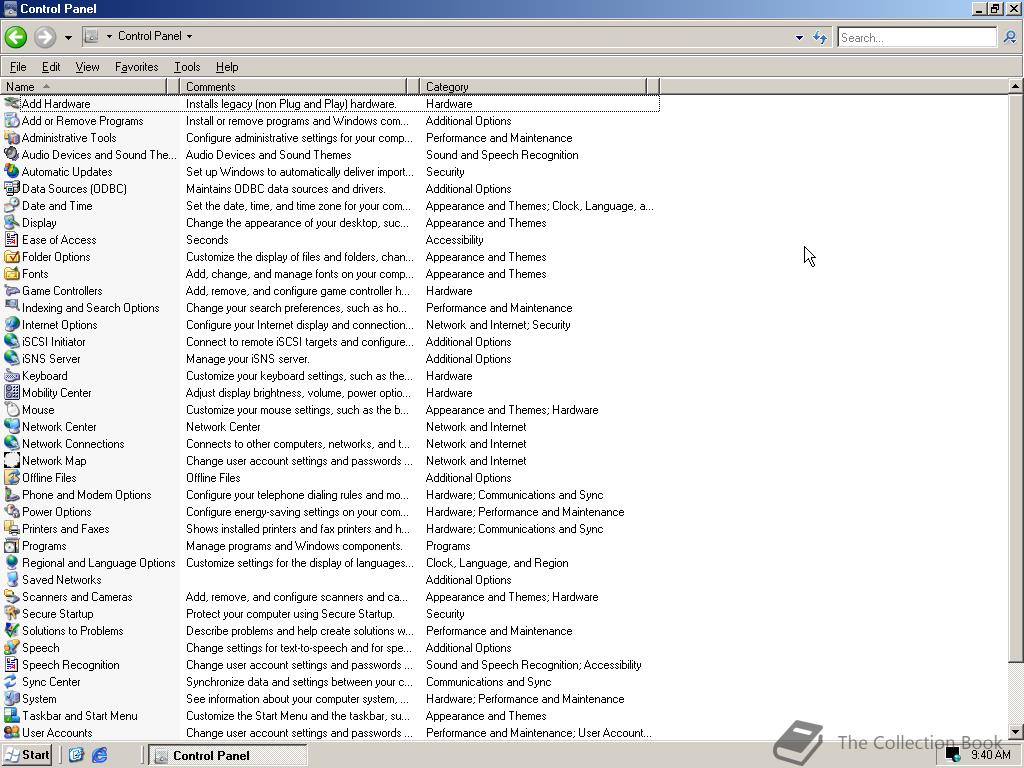
Task: Open dropdown arrow before Control Panel breadcrumb
Action: [x=109, y=36]
